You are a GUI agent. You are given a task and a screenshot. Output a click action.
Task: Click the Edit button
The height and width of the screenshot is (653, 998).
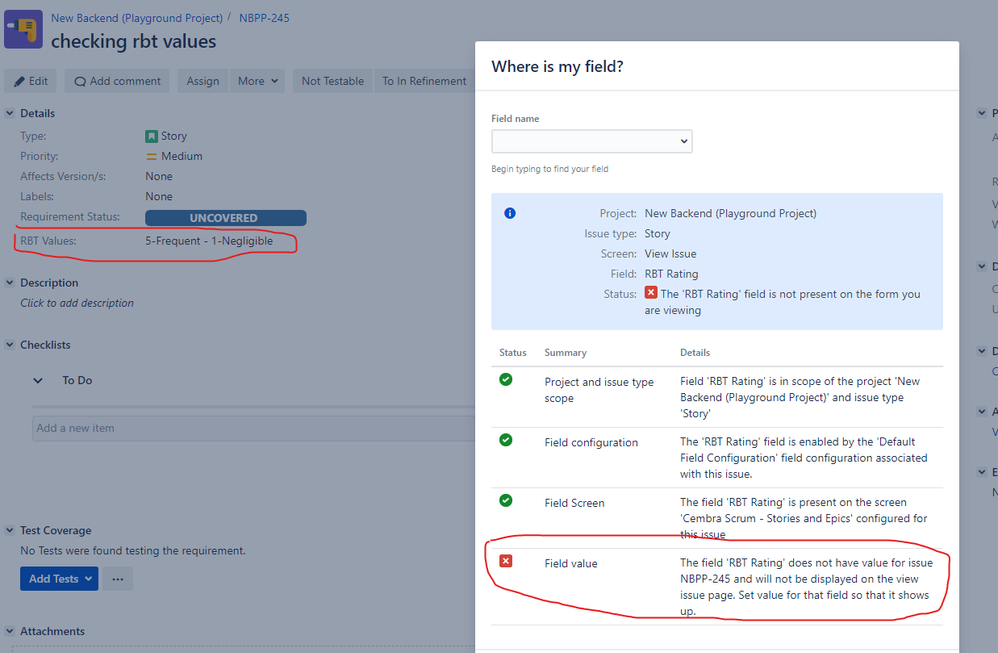[x=31, y=81]
